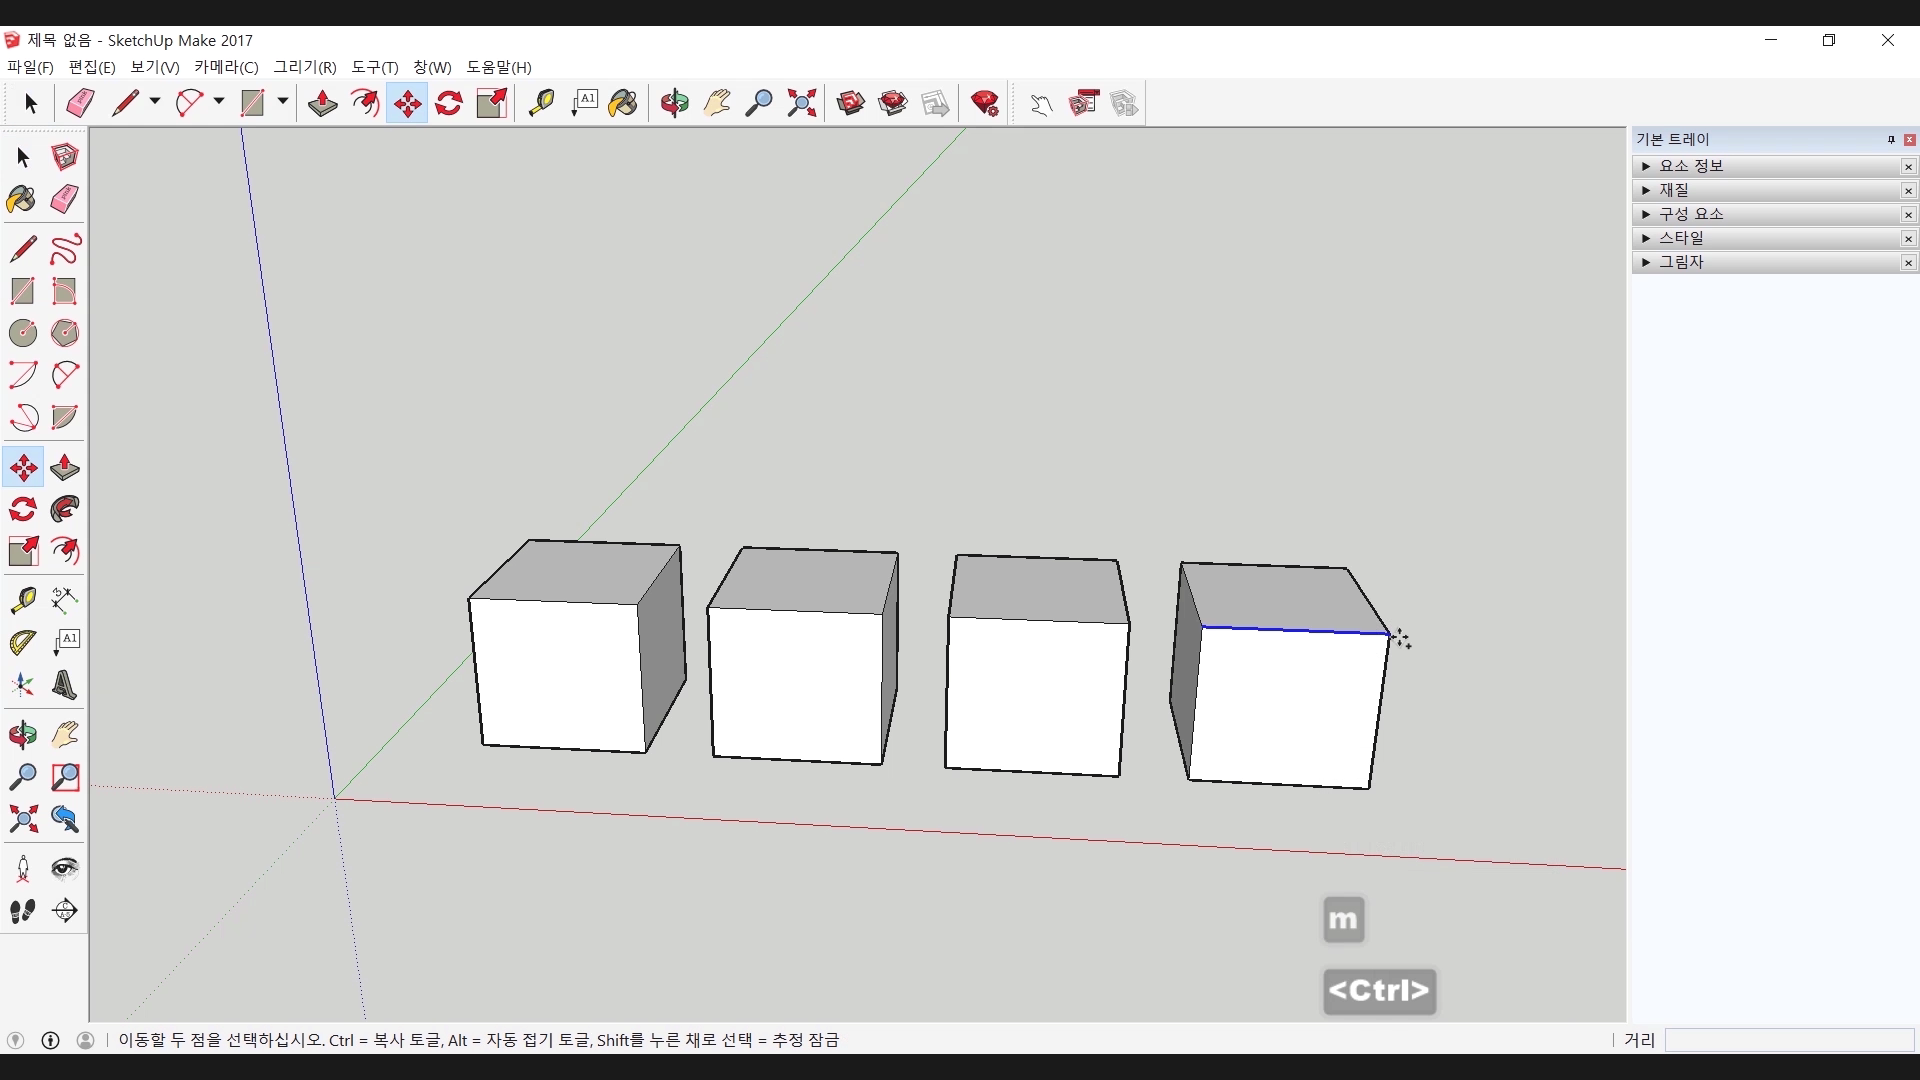Pin the 기본 트레이 panel
Viewport: 1920px width, 1080px height.
pos(1891,140)
